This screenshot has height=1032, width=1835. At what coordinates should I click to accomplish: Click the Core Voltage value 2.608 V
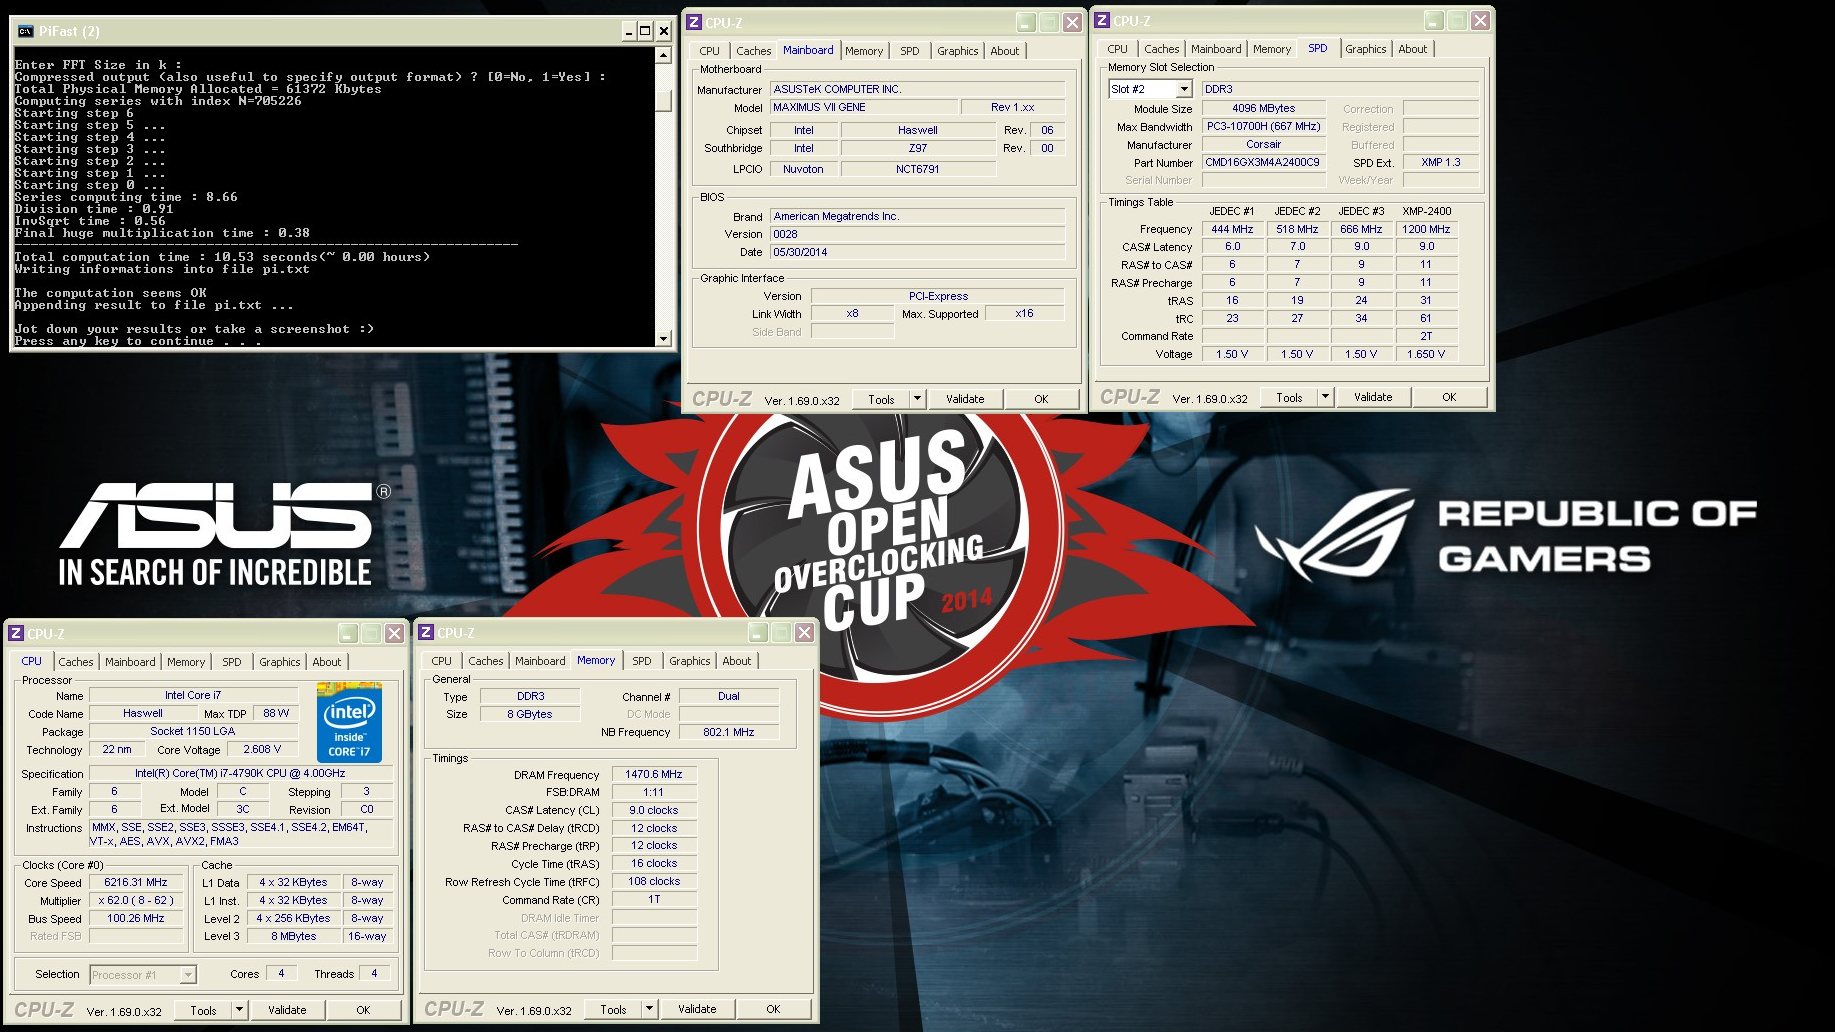tap(263, 749)
